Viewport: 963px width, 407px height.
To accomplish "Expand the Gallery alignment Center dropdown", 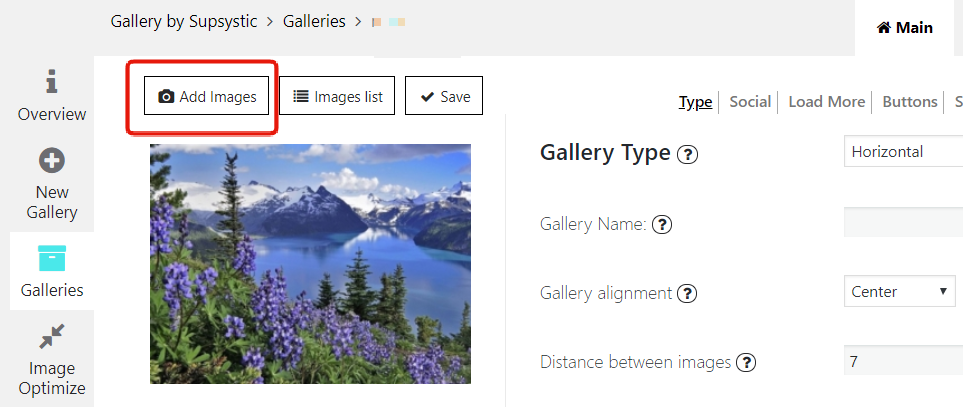I will [899, 291].
